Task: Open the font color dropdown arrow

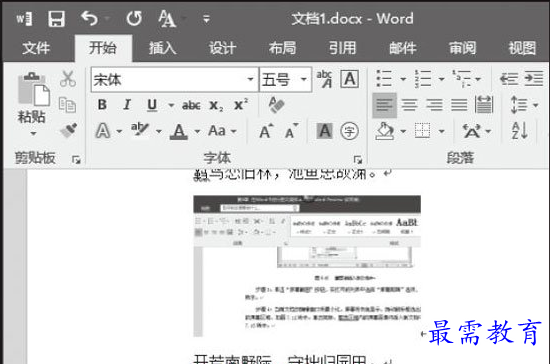Action: 197,132
